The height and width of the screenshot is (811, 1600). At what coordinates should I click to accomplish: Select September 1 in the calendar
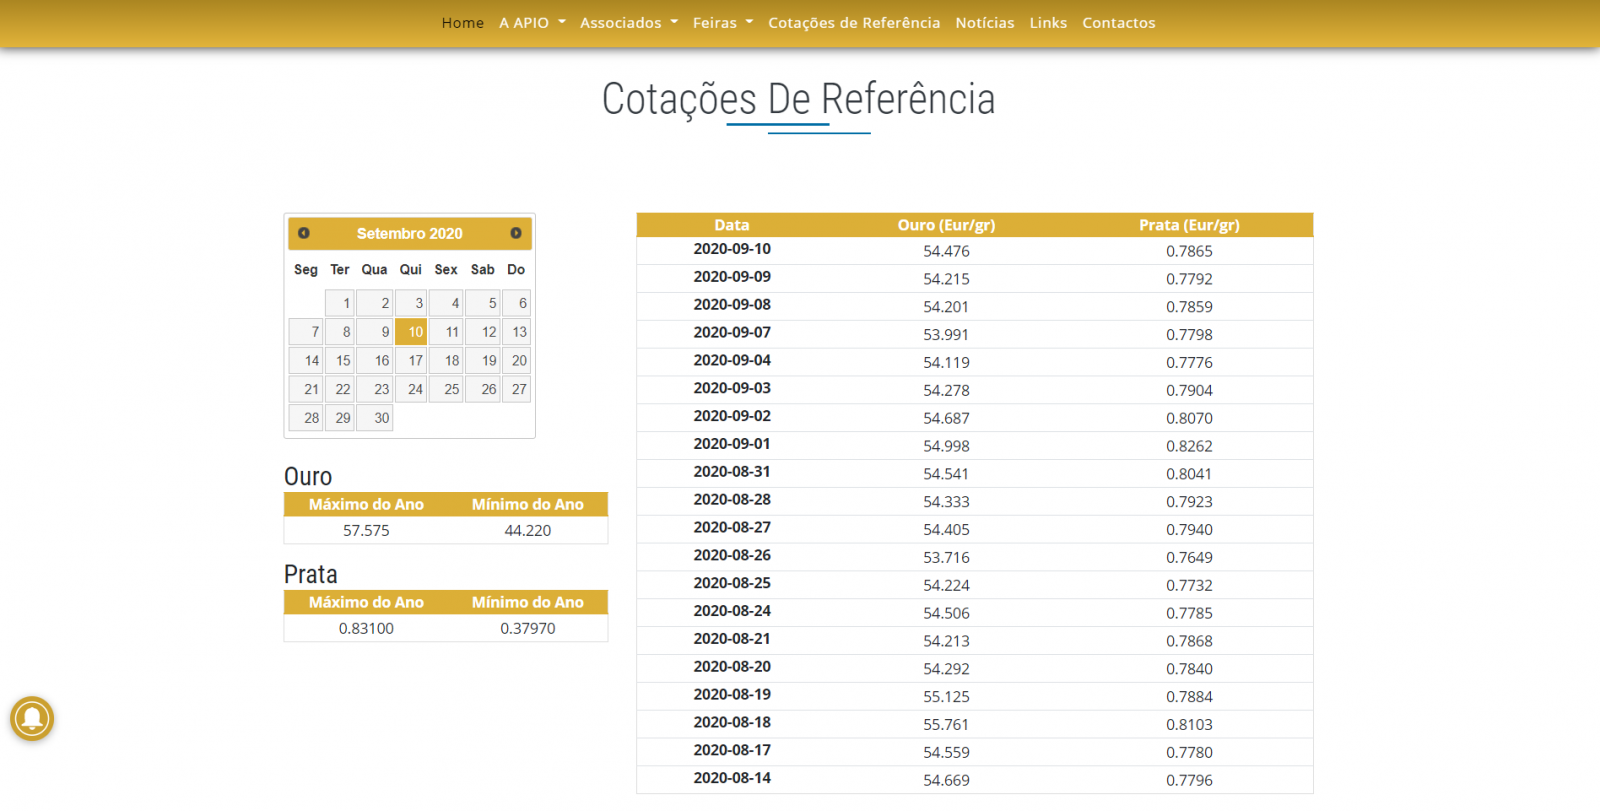tap(340, 303)
